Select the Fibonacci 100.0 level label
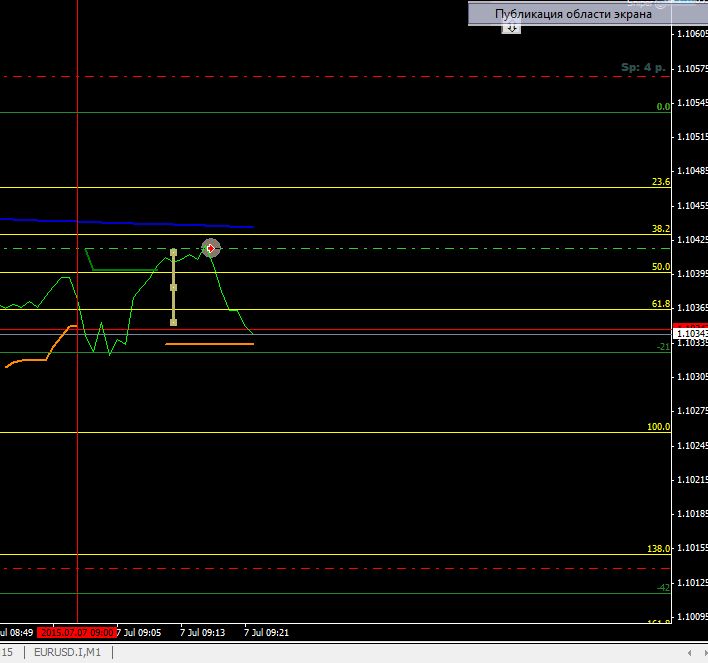 [x=658, y=427]
